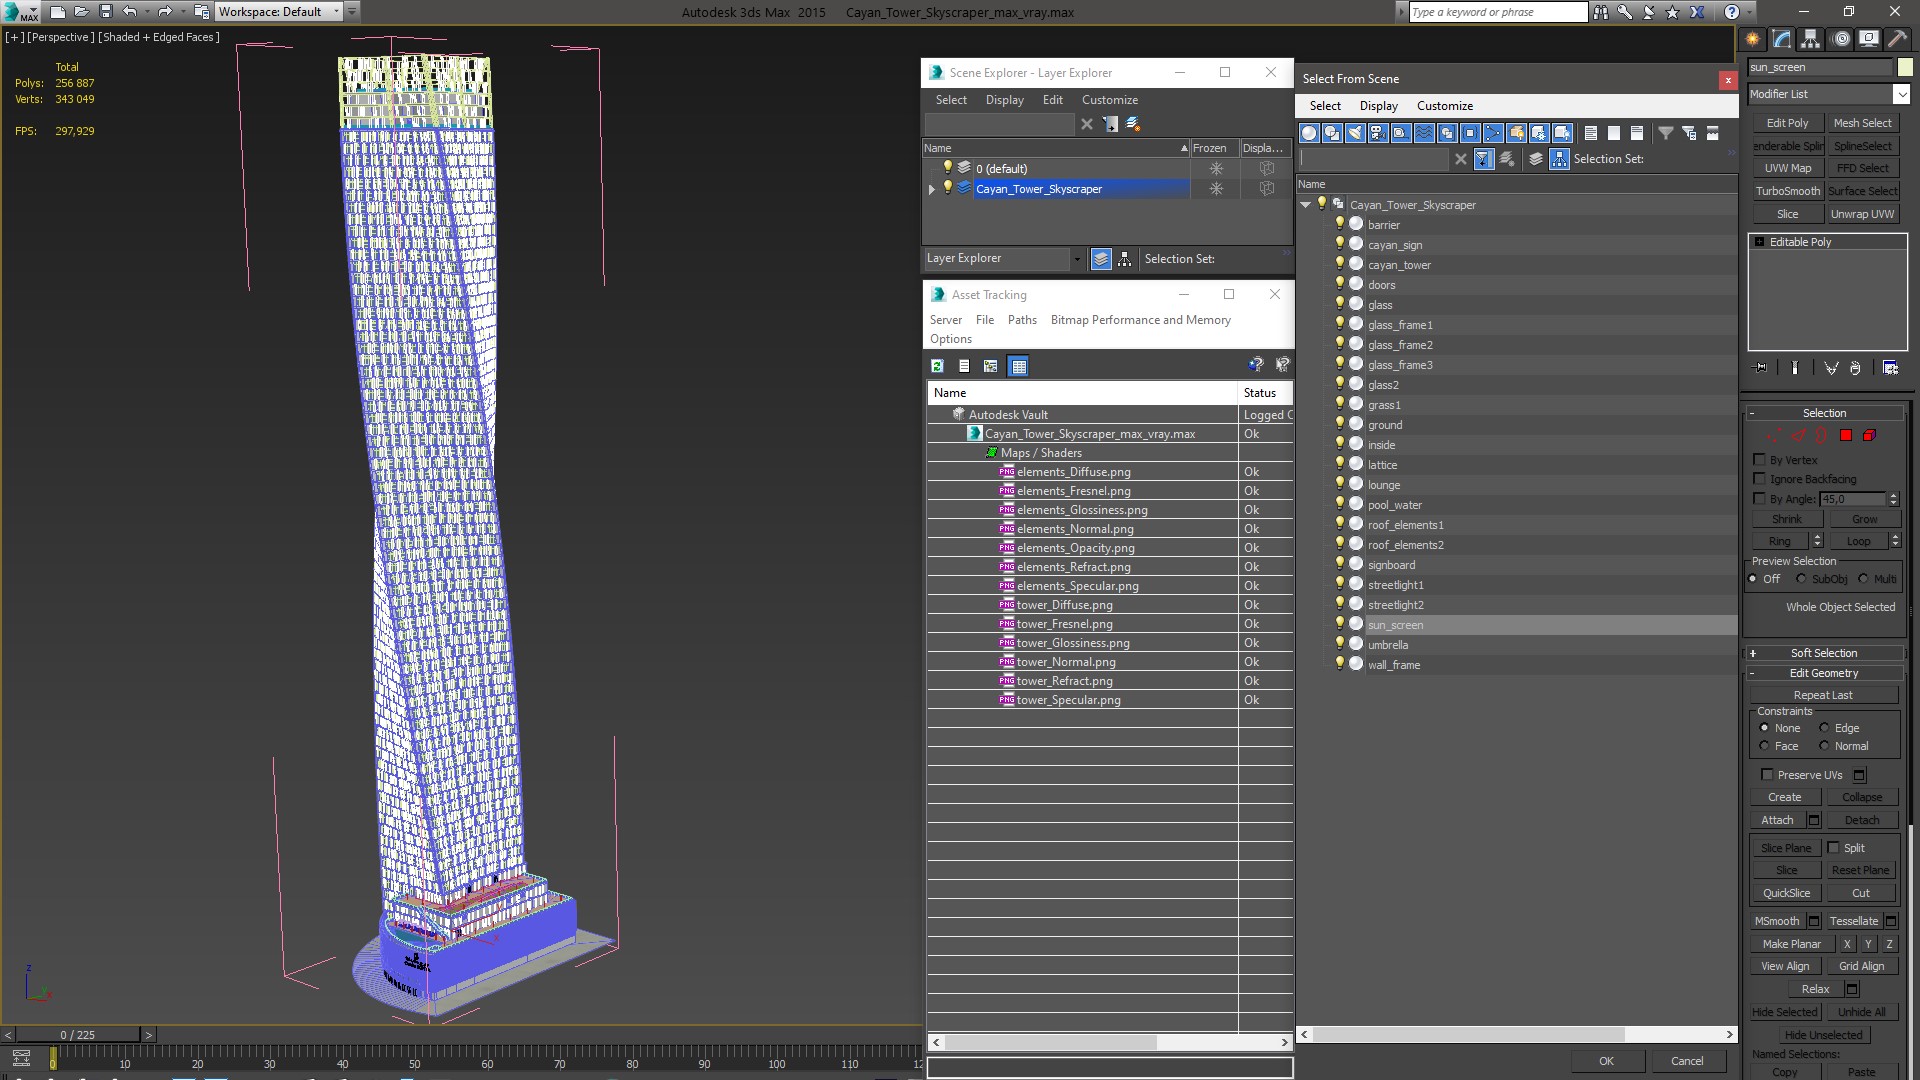Open the Modifier List dropdown
The image size is (1920, 1080).
coord(1901,94)
